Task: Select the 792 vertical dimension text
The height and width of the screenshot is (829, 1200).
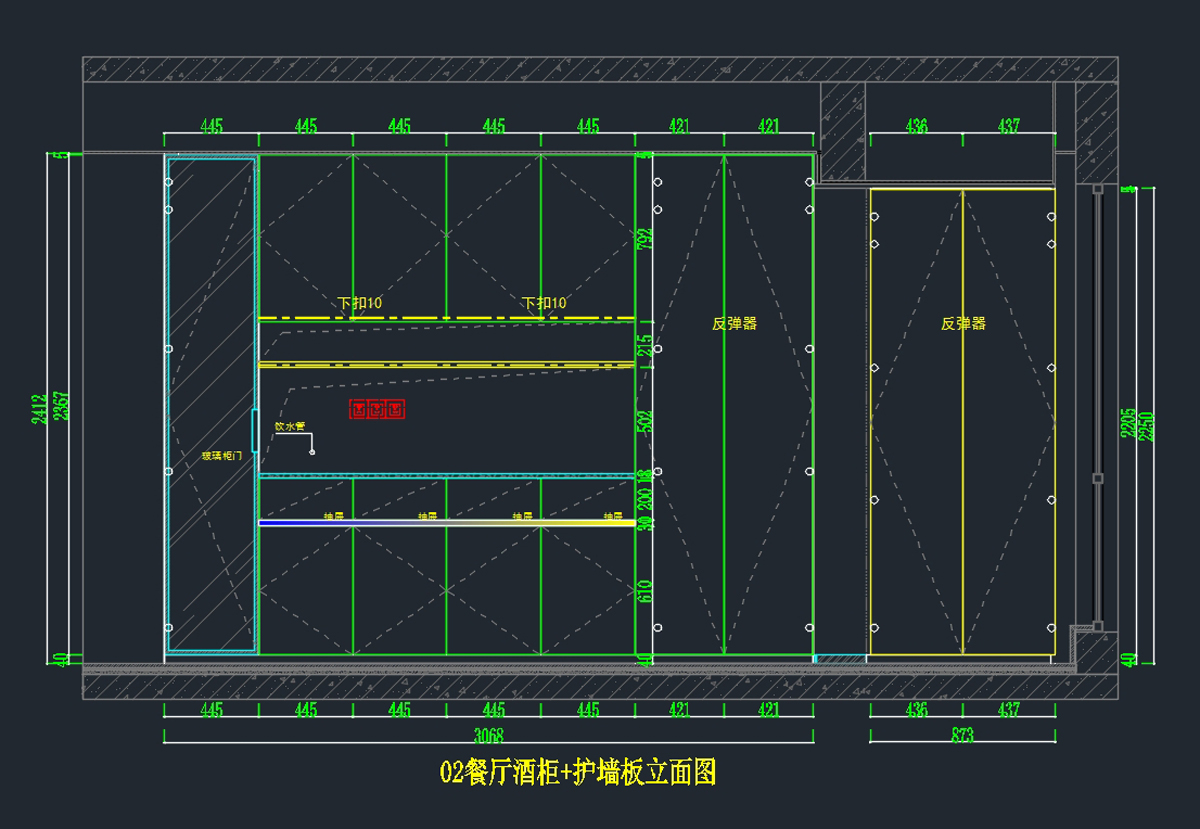Action: (x=646, y=240)
